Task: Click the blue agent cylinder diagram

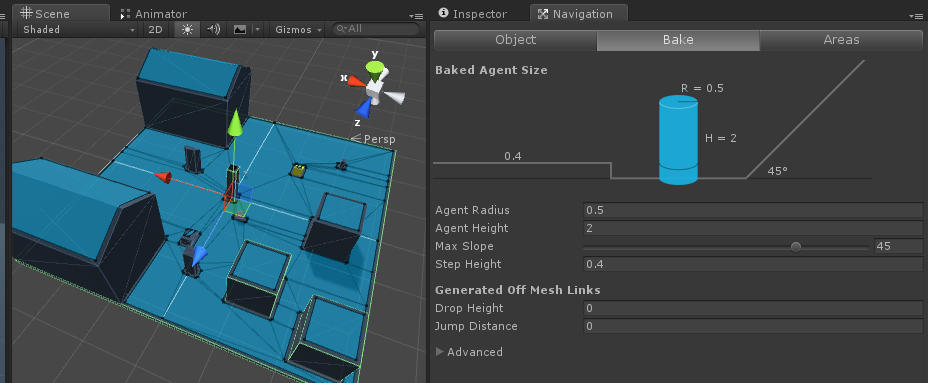Action: [678, 141]
